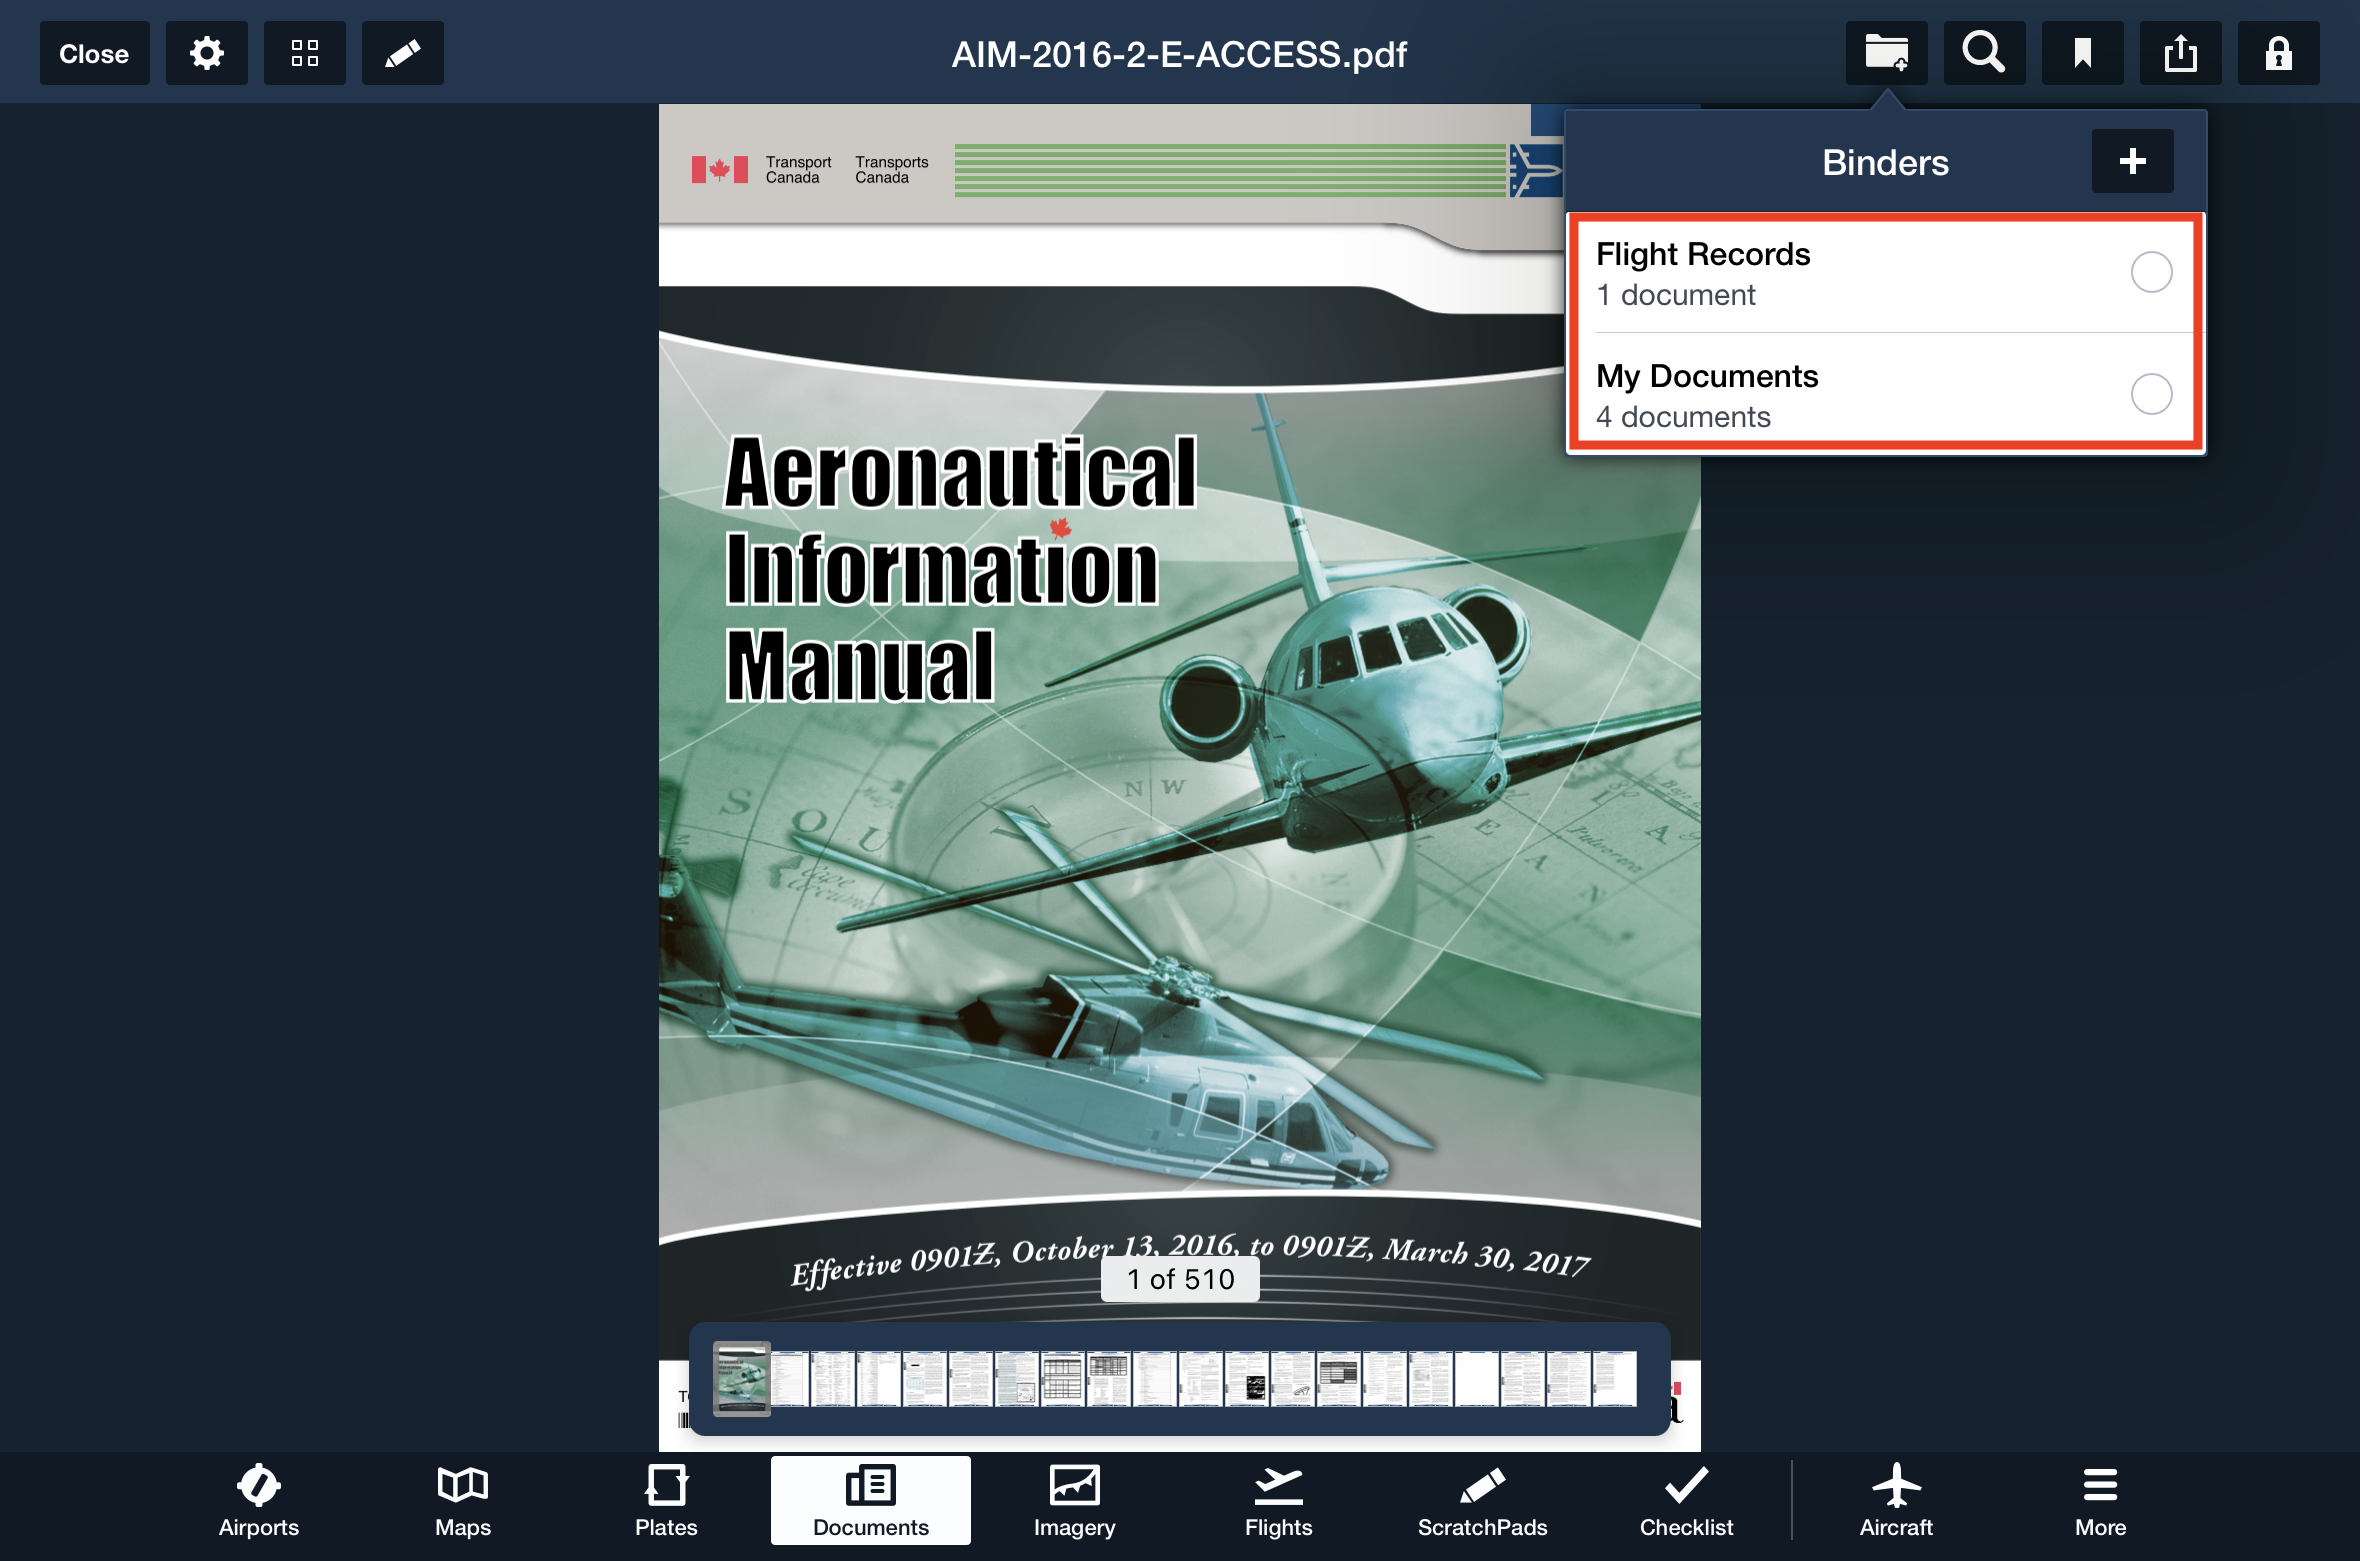This screenshot has width=2360, height=1561.
Task: Share the AIM document
Action: point(2179,52)
